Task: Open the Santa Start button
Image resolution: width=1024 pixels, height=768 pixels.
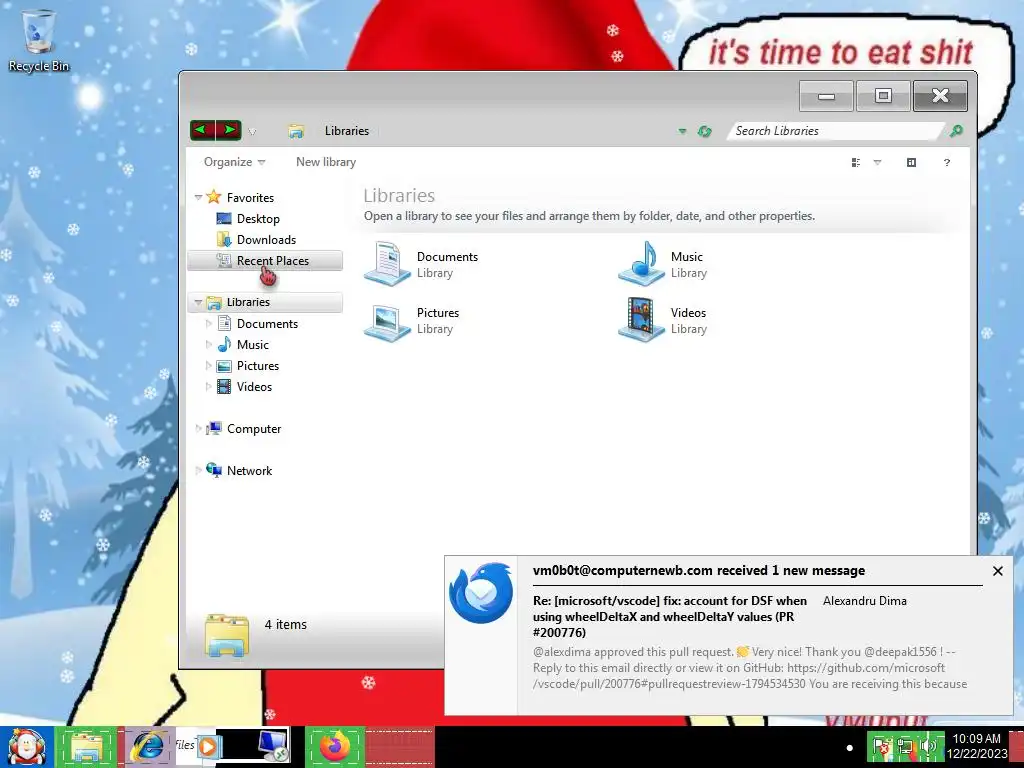Action: click(26, 747)
